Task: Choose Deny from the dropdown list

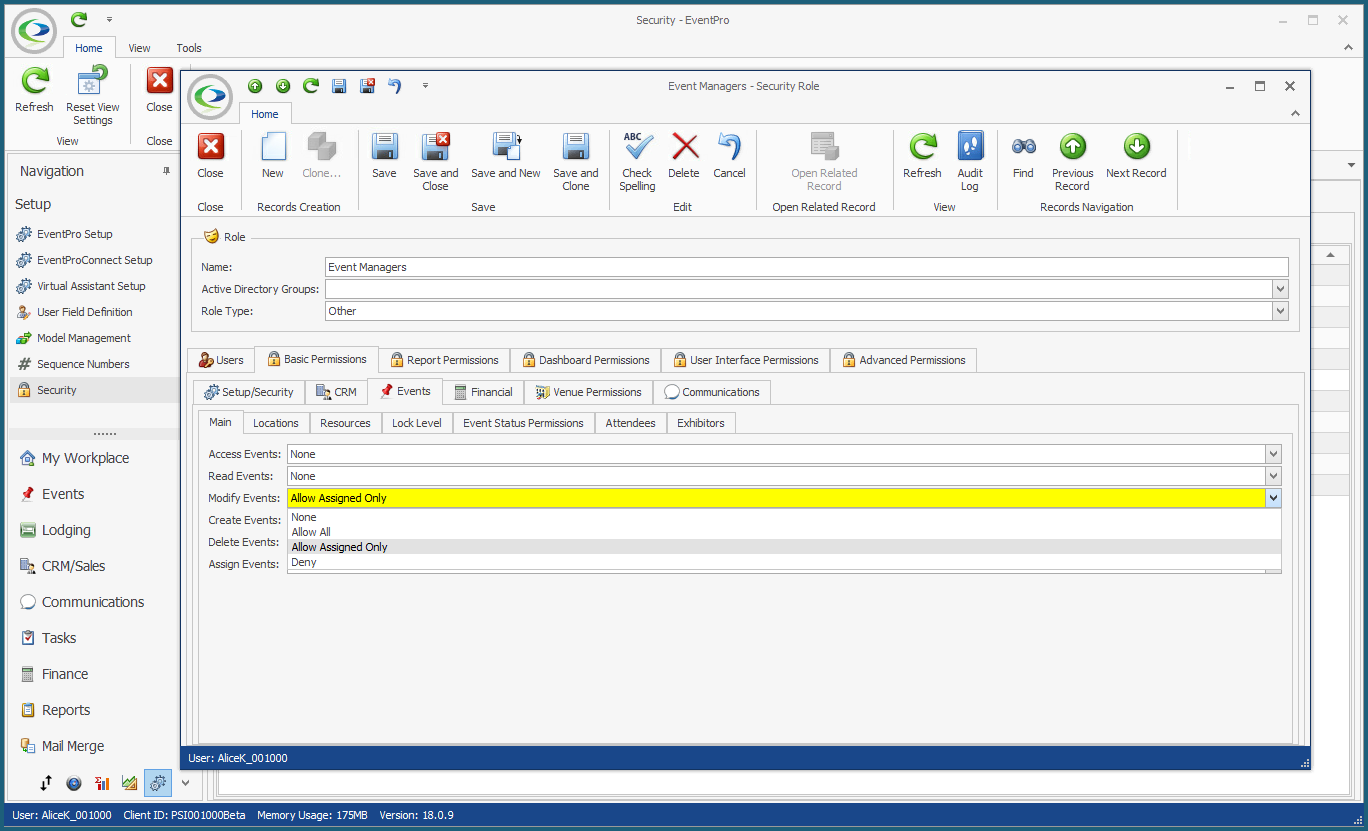Action: click(x=784, y=562)
